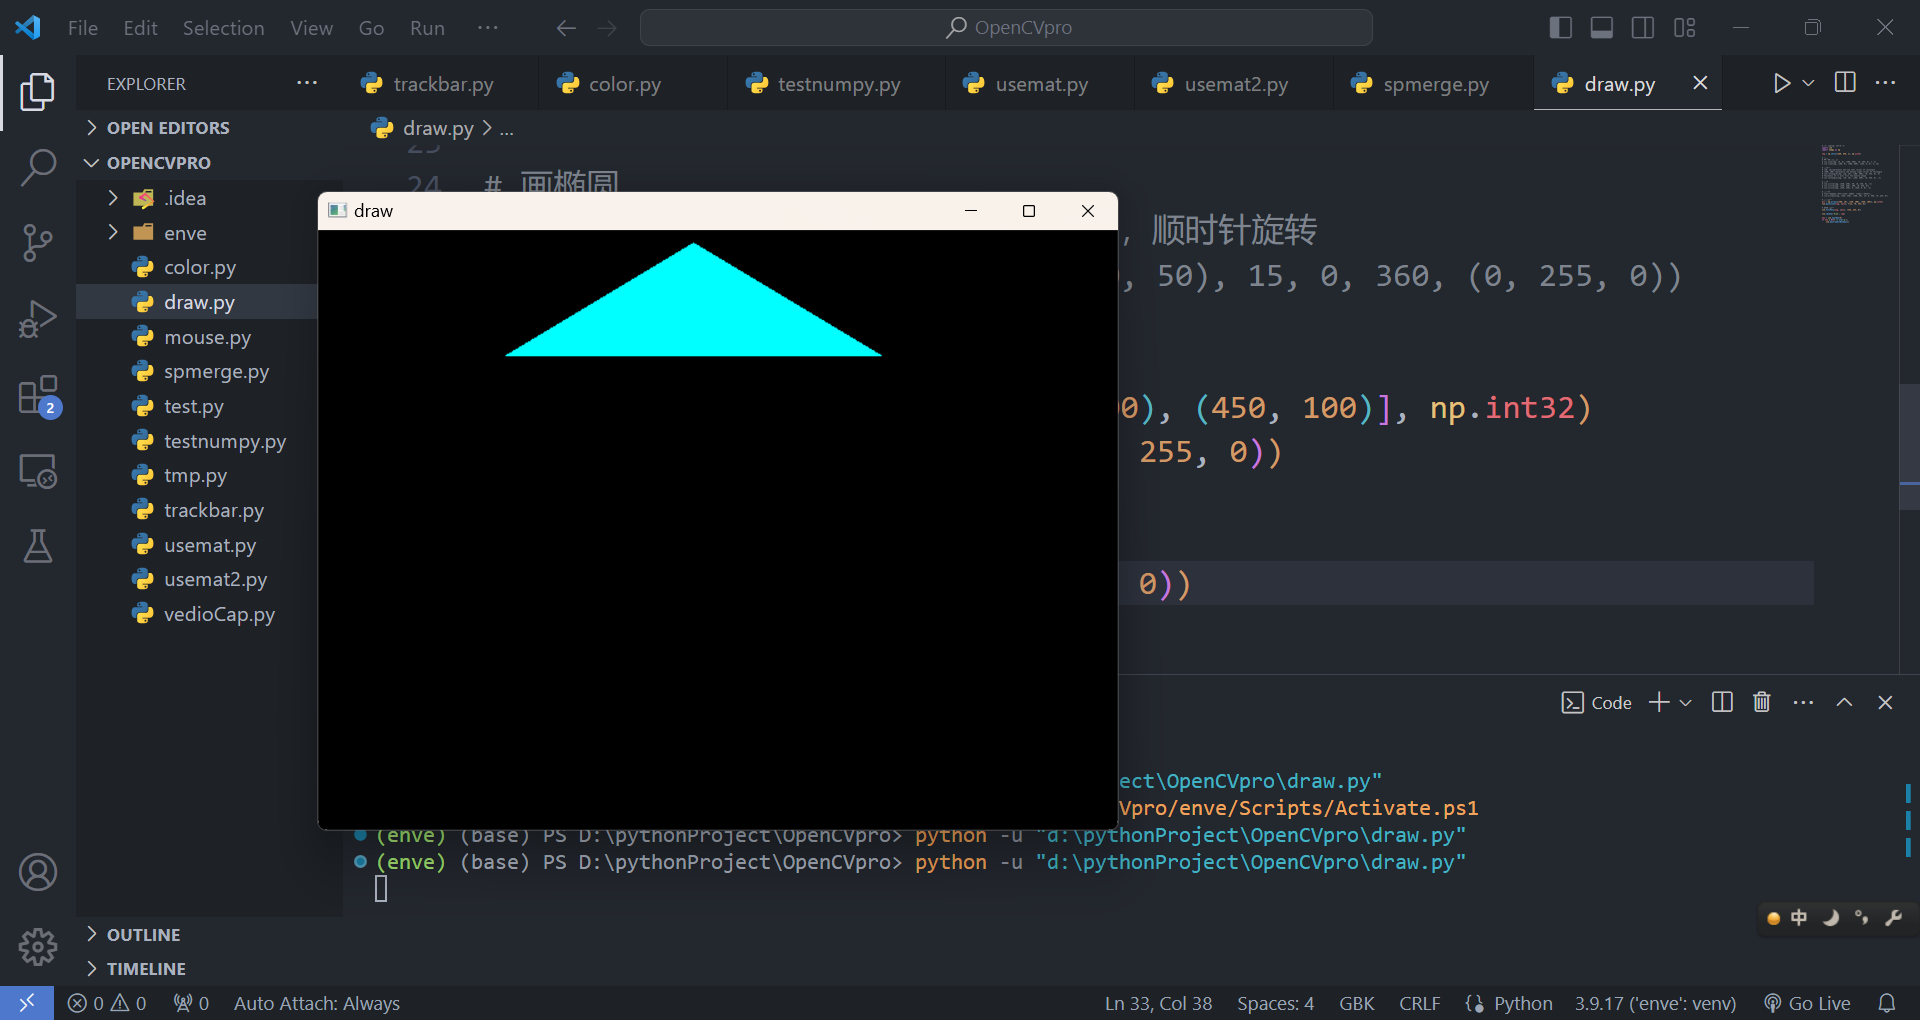Viewport: 1920px width, 1020px height.
Task: Click errors and warnings count in status bar
Action: 107,1002
